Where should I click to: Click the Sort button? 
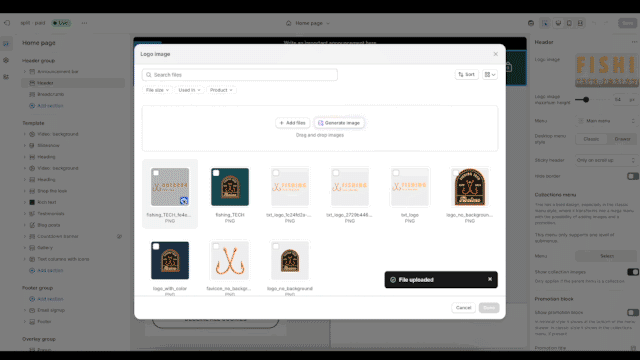pos(467,75)
